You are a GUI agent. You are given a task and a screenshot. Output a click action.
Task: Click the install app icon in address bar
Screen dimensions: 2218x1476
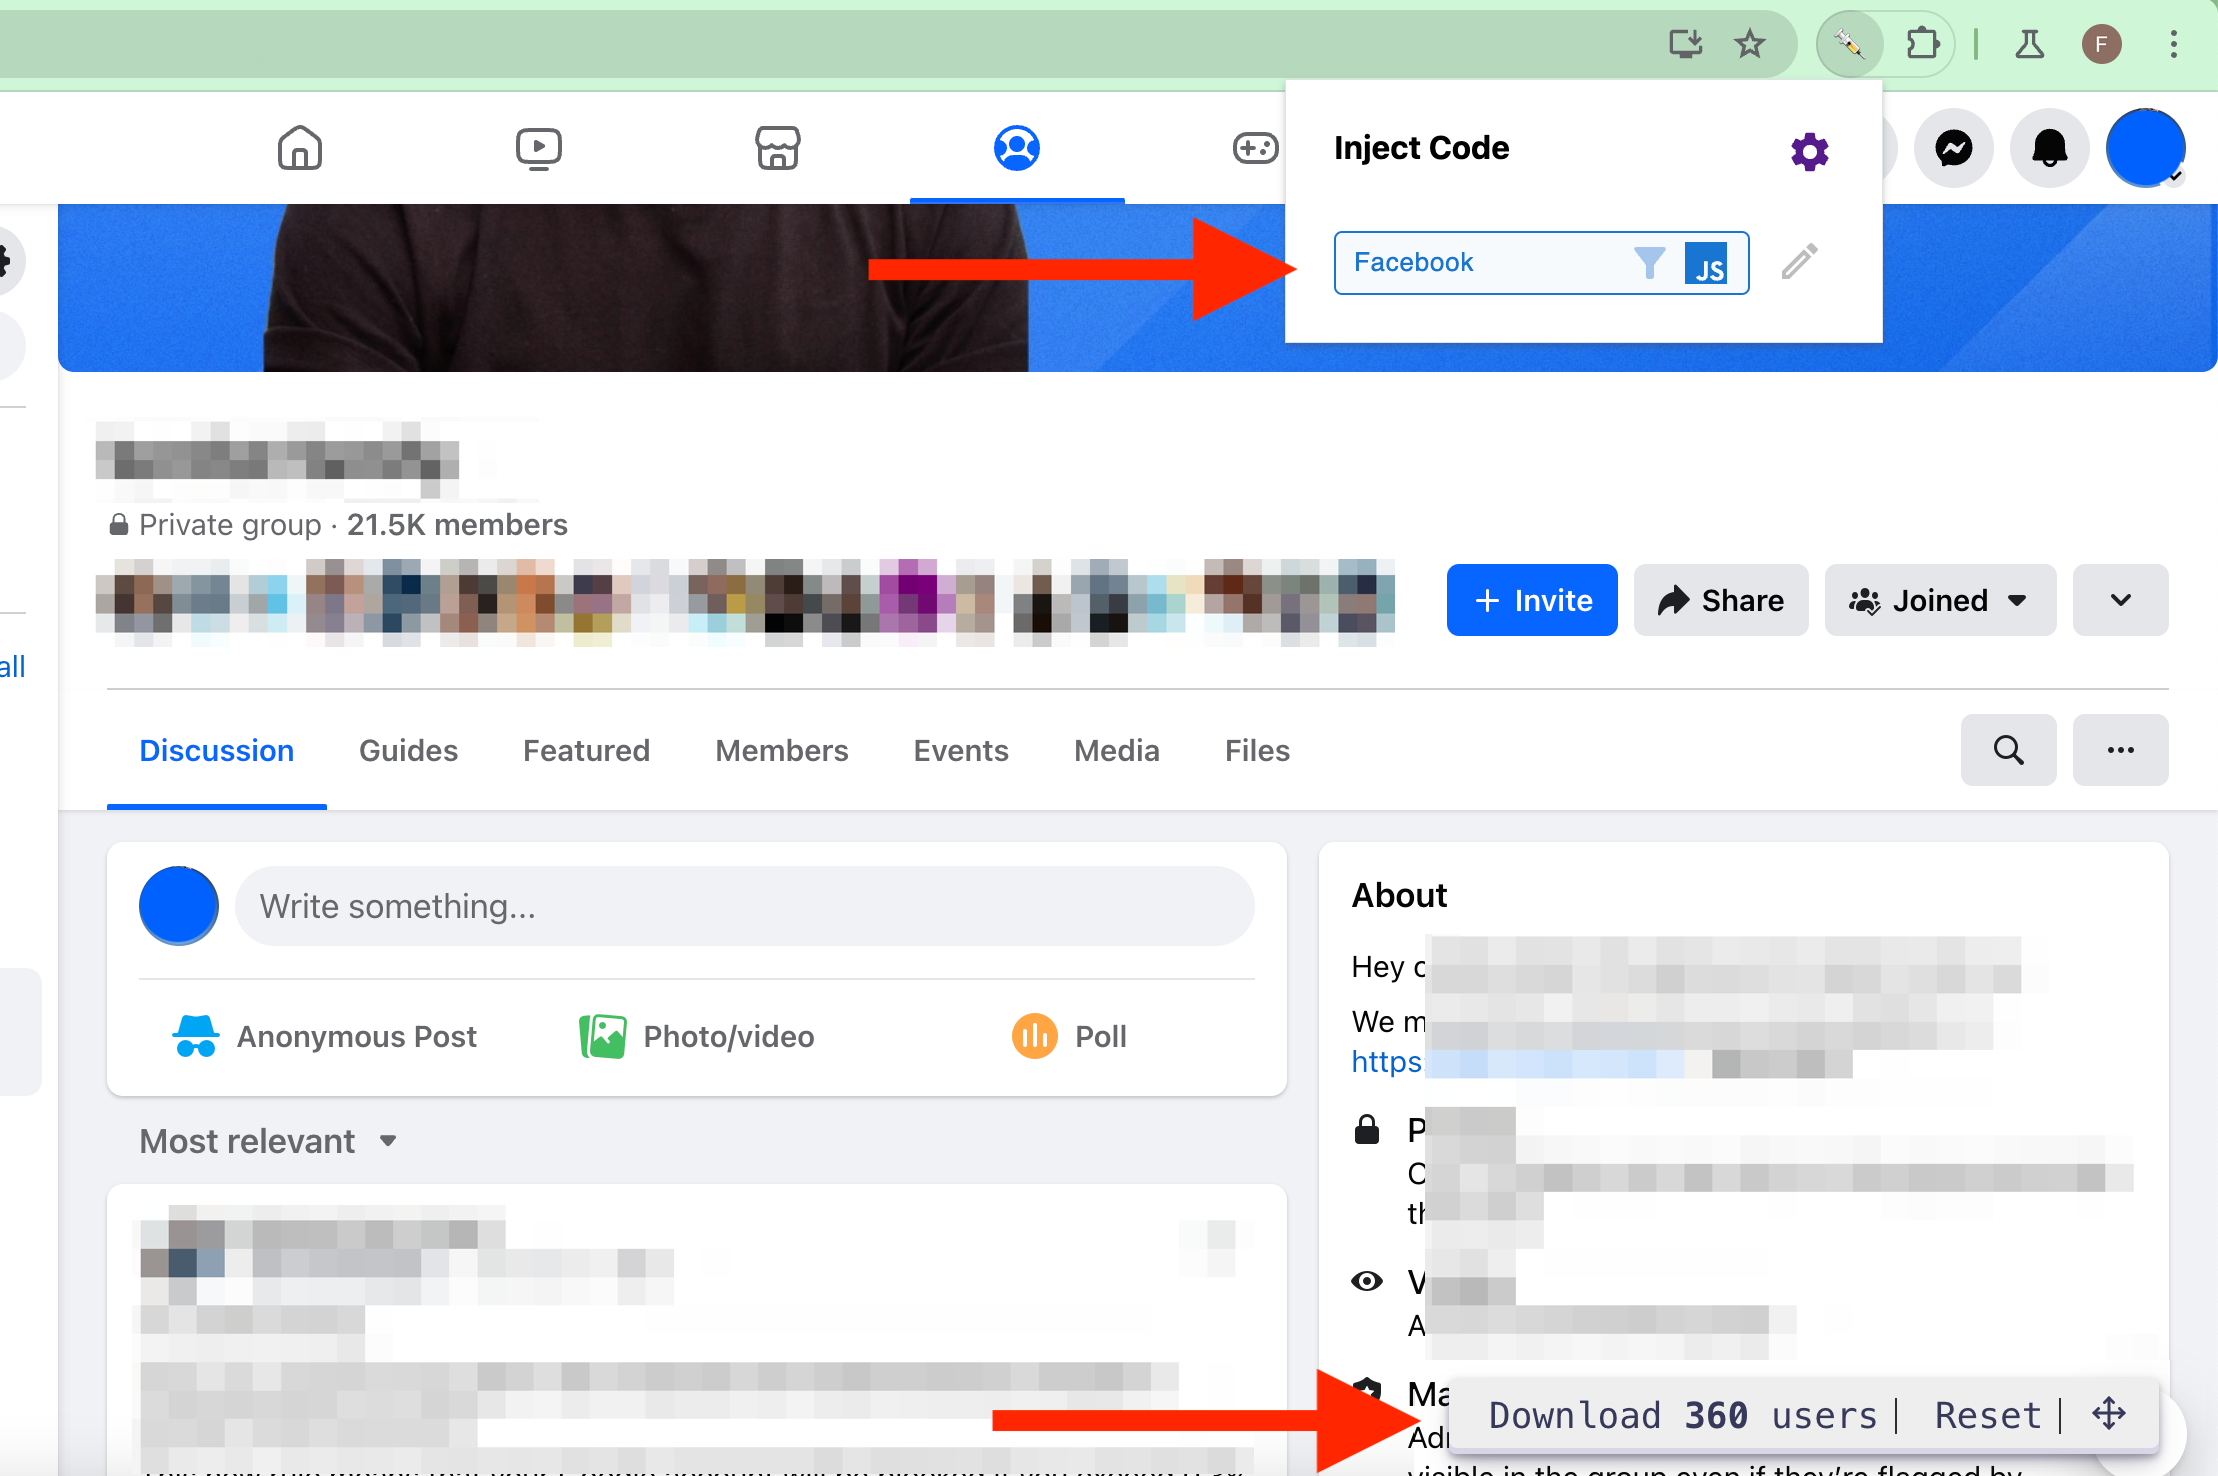pyautogui.click(x=1686, y=44)
